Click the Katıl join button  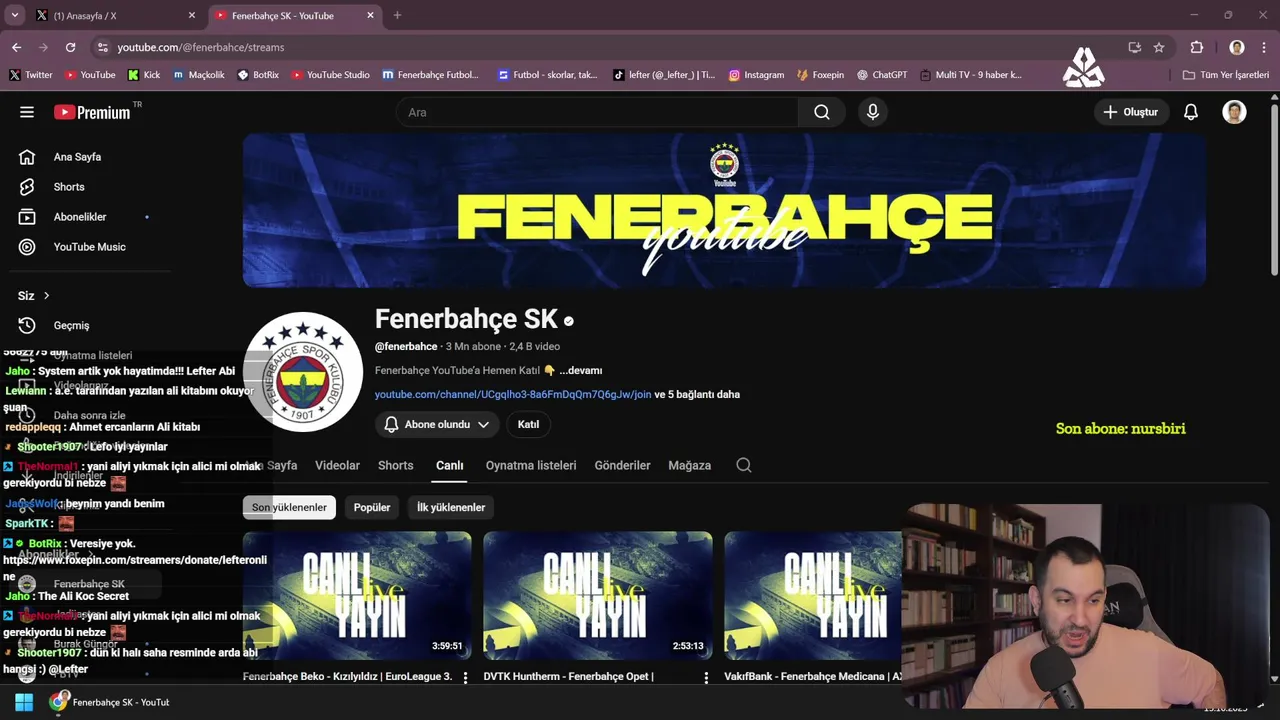tap(528, 424)
